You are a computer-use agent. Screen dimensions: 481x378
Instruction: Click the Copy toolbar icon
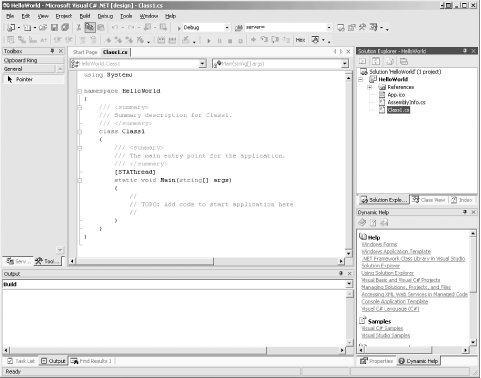click(90, 27)
